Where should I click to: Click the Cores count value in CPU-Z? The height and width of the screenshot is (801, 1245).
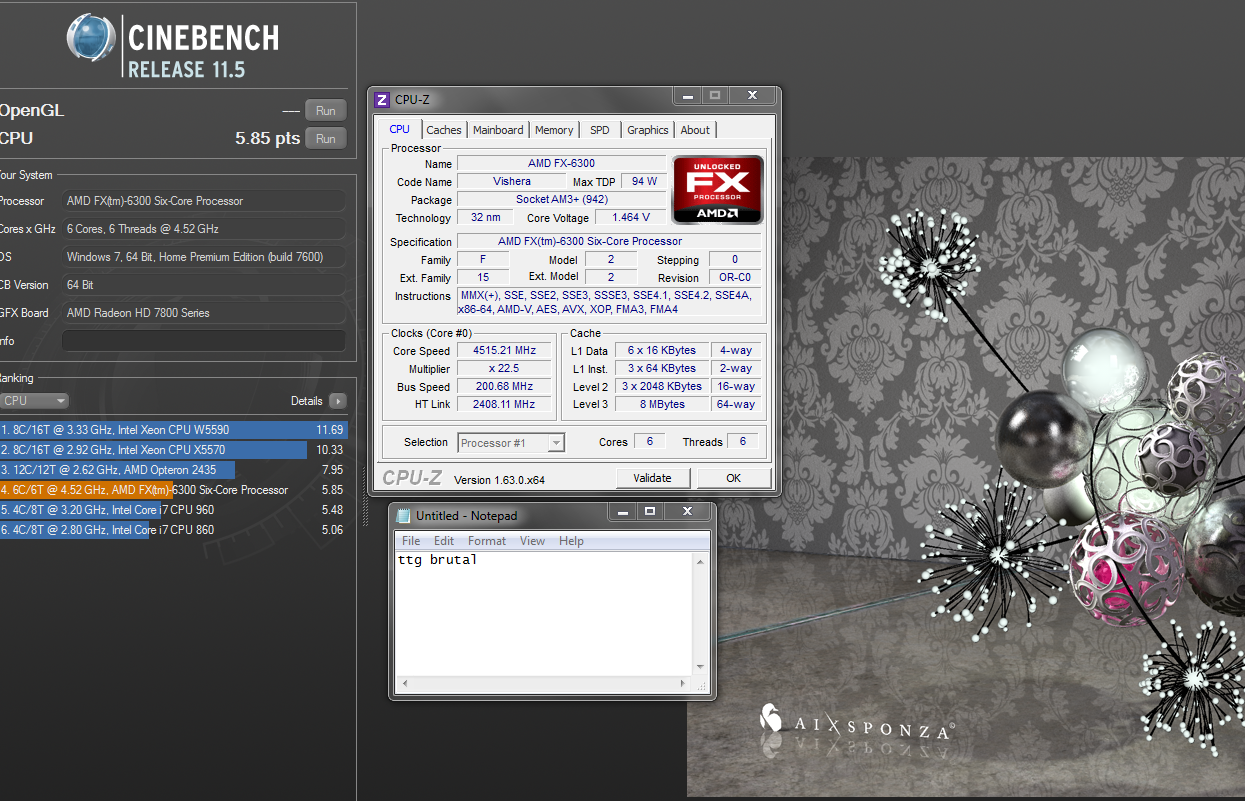649,442
